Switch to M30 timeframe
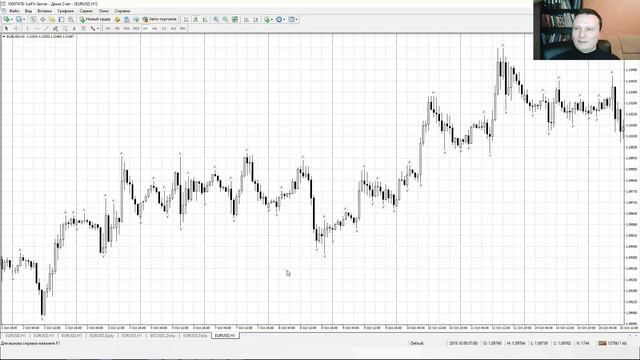640x360 pixels. [136, 28]
